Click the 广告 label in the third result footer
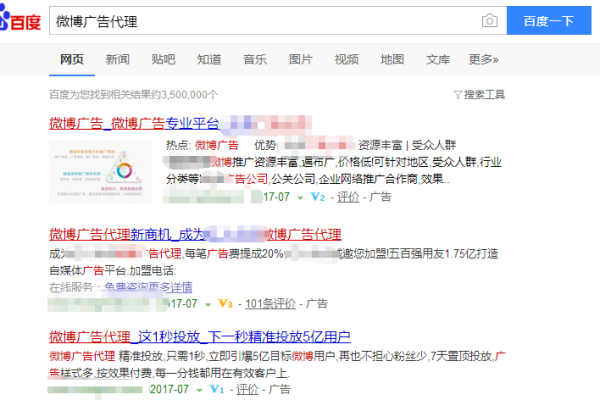 coord(279,390)
